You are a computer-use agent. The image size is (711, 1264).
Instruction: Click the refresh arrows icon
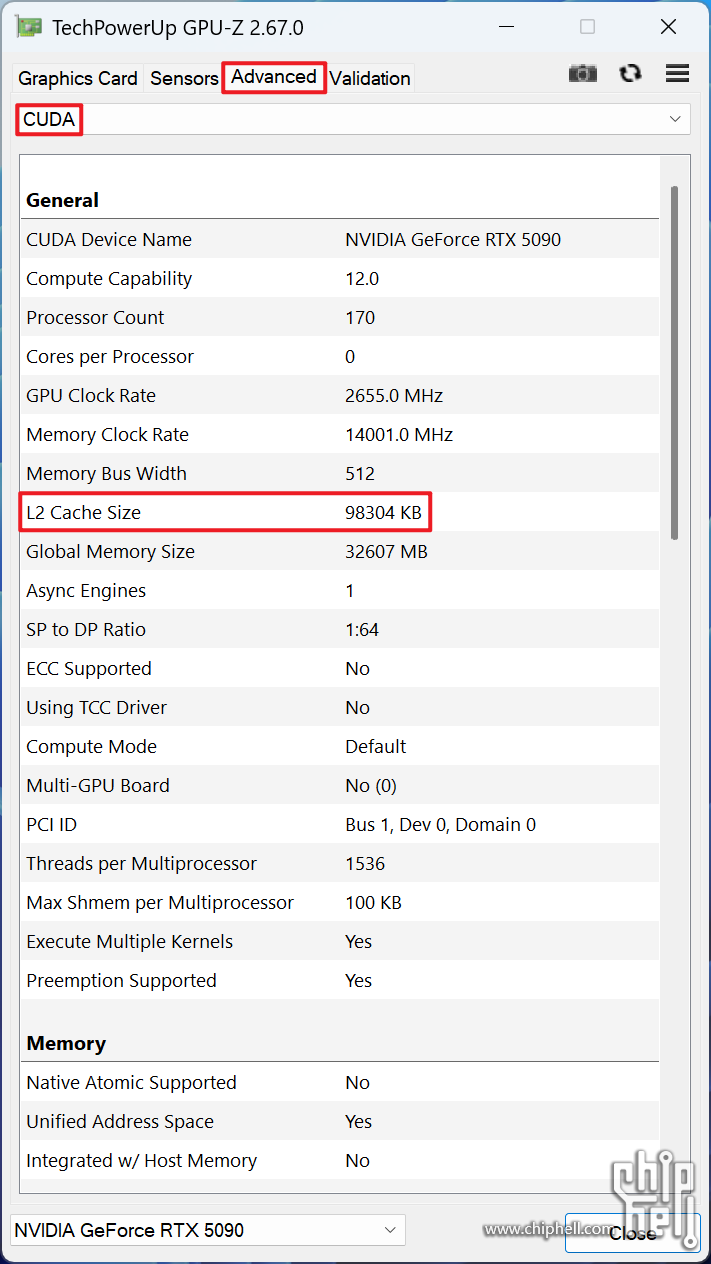(x=630, y=74)
